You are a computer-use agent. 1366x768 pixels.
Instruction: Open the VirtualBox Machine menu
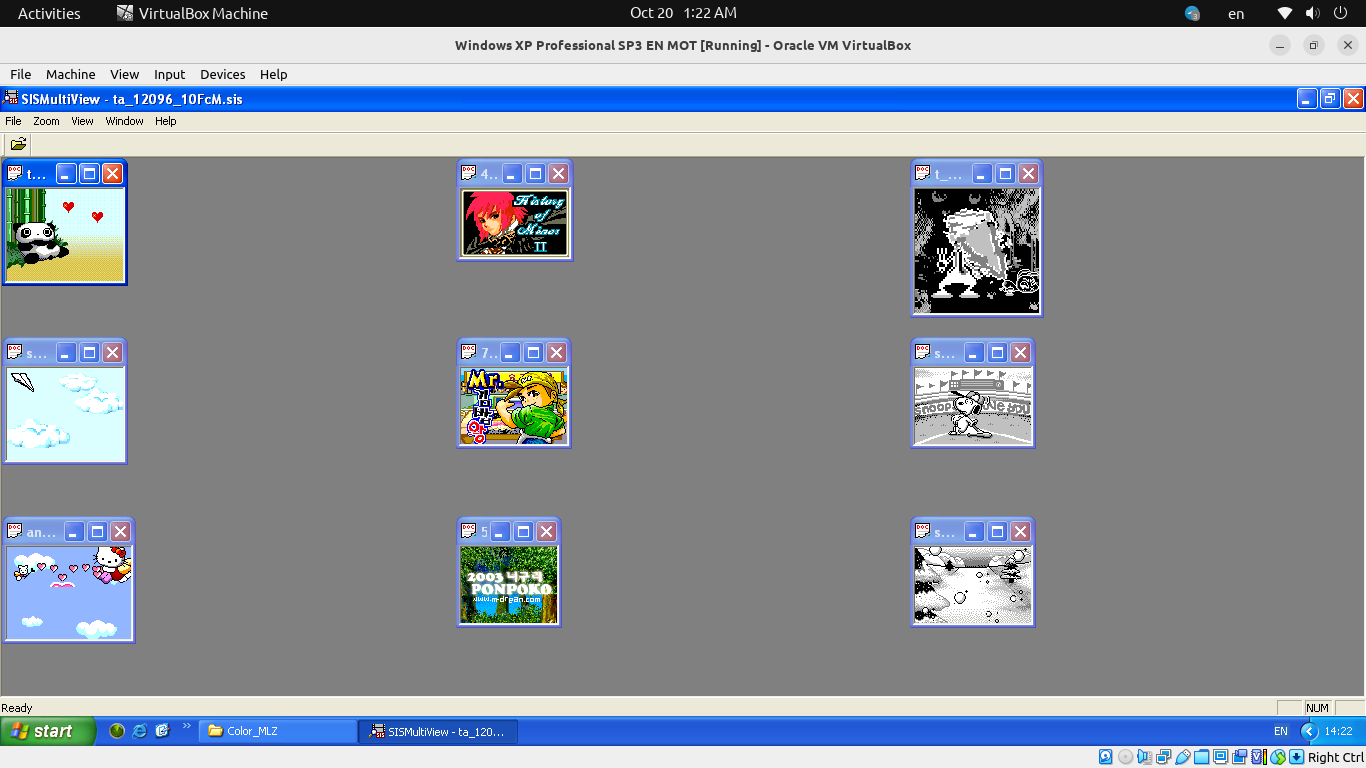pos(70,74)
